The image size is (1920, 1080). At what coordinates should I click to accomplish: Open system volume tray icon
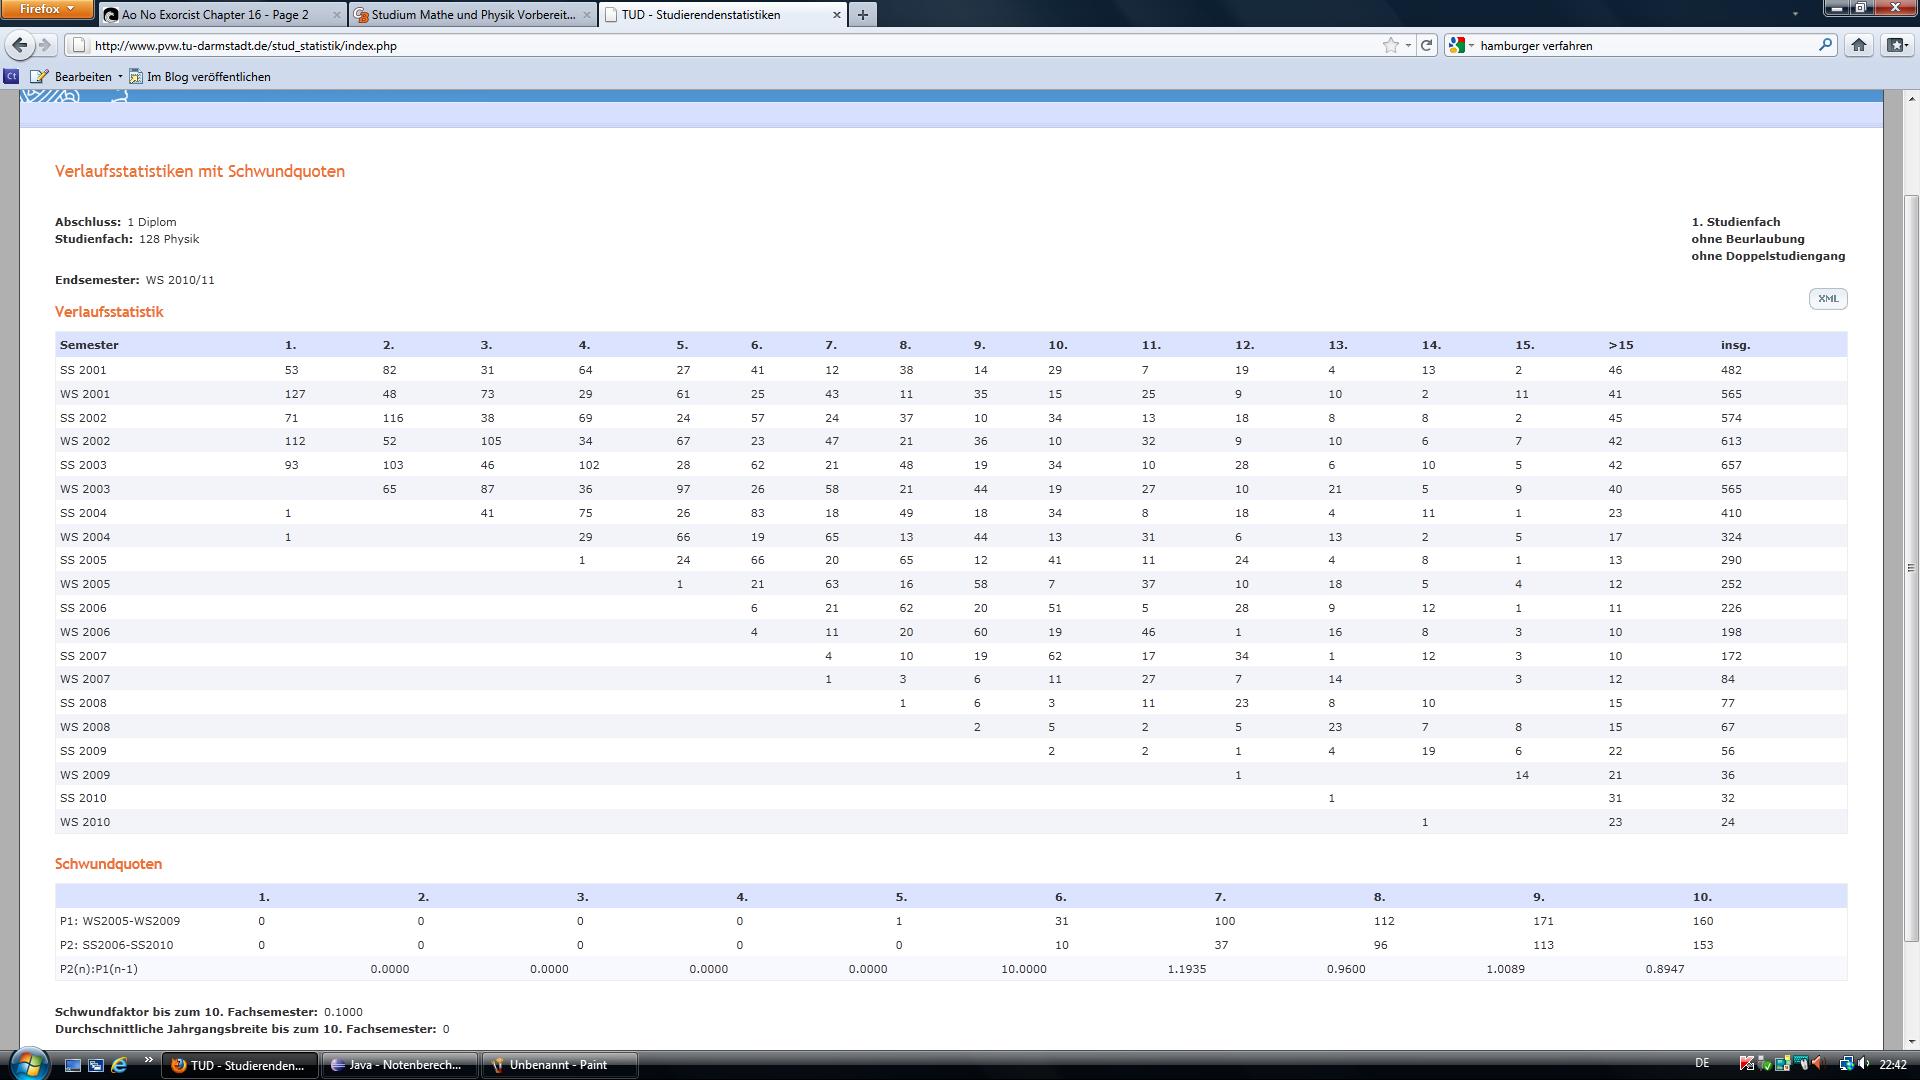pyautogui.click(x=1864, y=1064)
